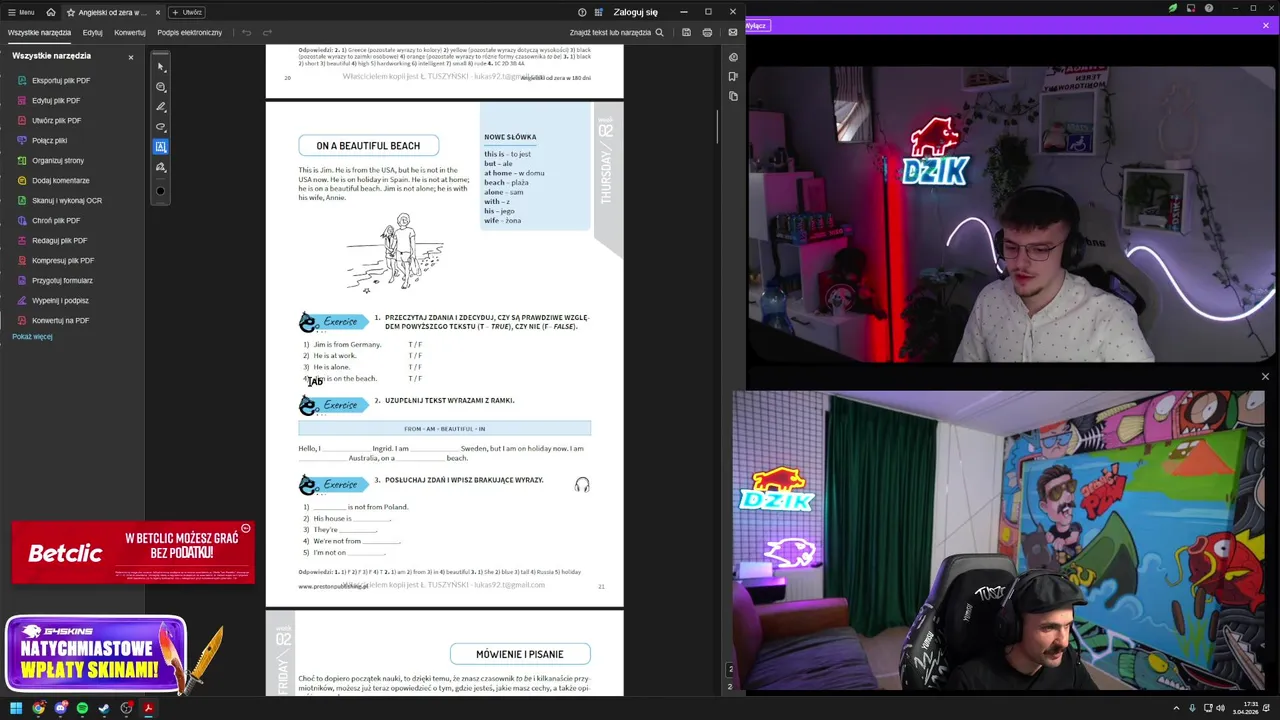Show hidden tray icons chevron
This screenshot has width=1280, height=720.
[1178, 708]
